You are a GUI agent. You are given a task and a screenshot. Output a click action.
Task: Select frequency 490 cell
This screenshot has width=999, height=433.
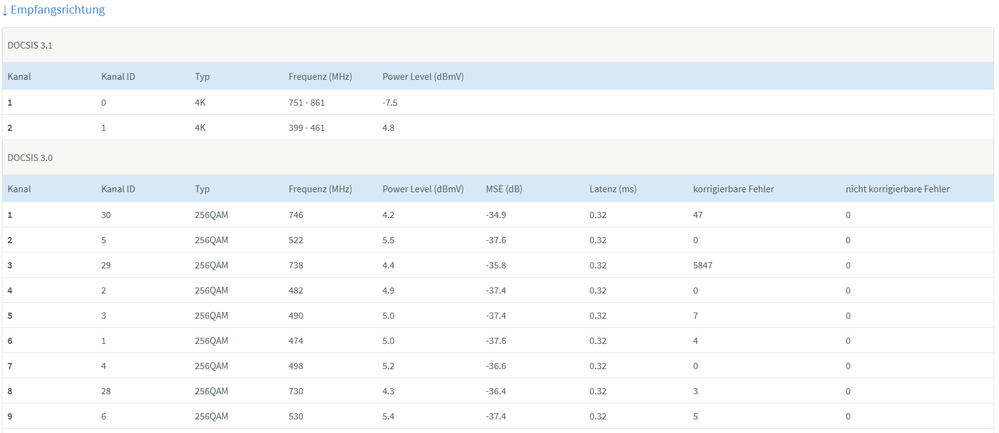tap(296, 316)
